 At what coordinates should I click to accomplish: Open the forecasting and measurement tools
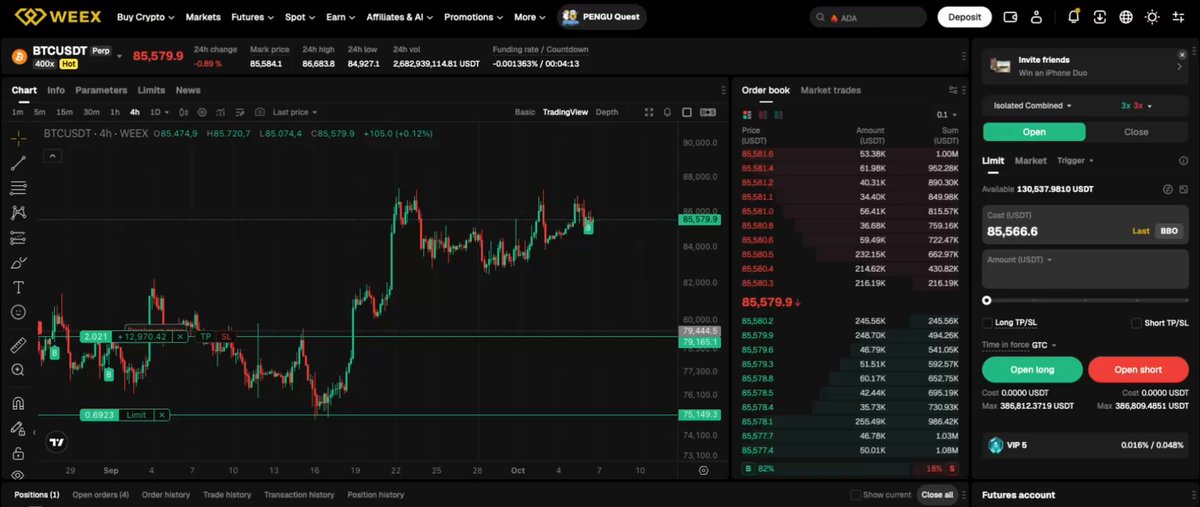point(18,238)
